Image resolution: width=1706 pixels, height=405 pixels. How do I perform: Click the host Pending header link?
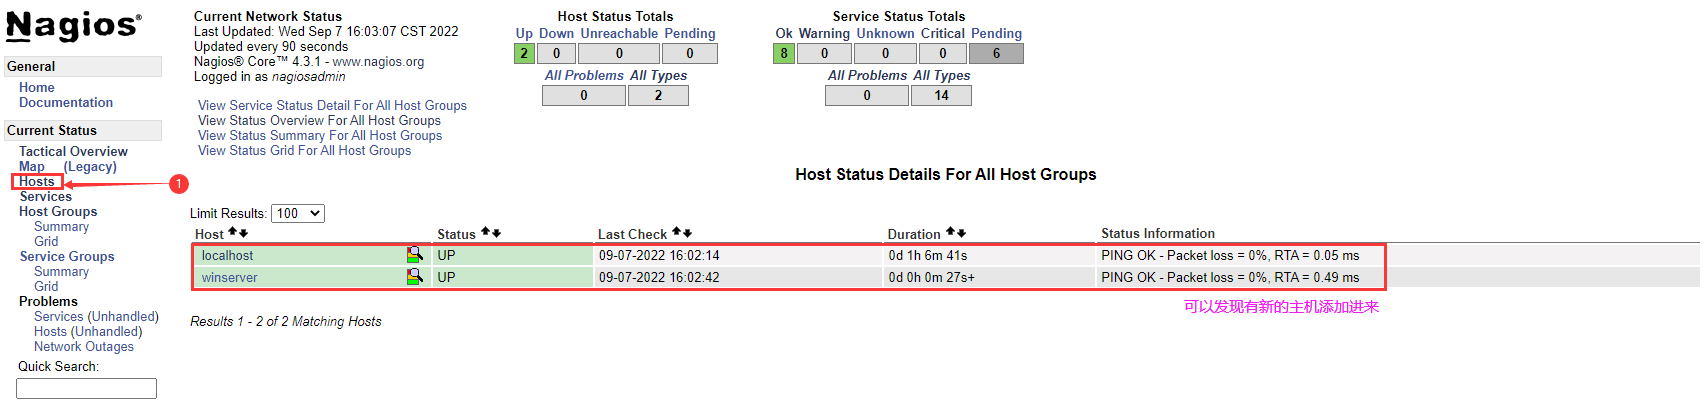690,33
